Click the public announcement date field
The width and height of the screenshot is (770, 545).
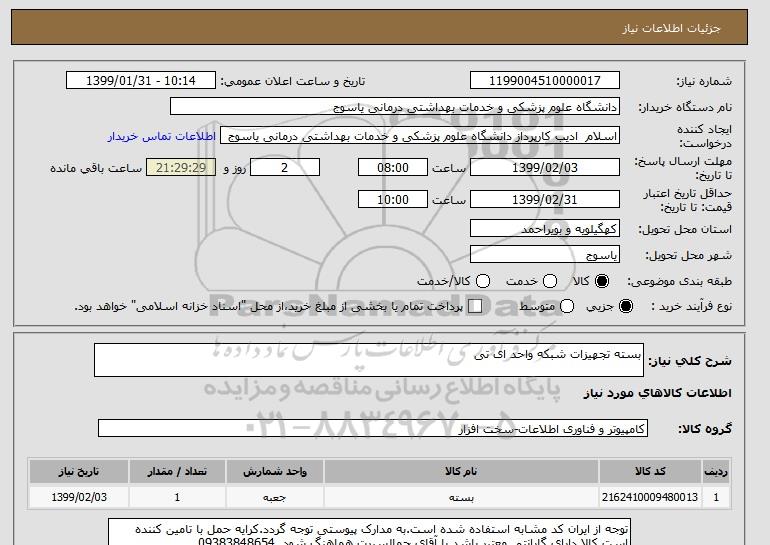(141, 81)
